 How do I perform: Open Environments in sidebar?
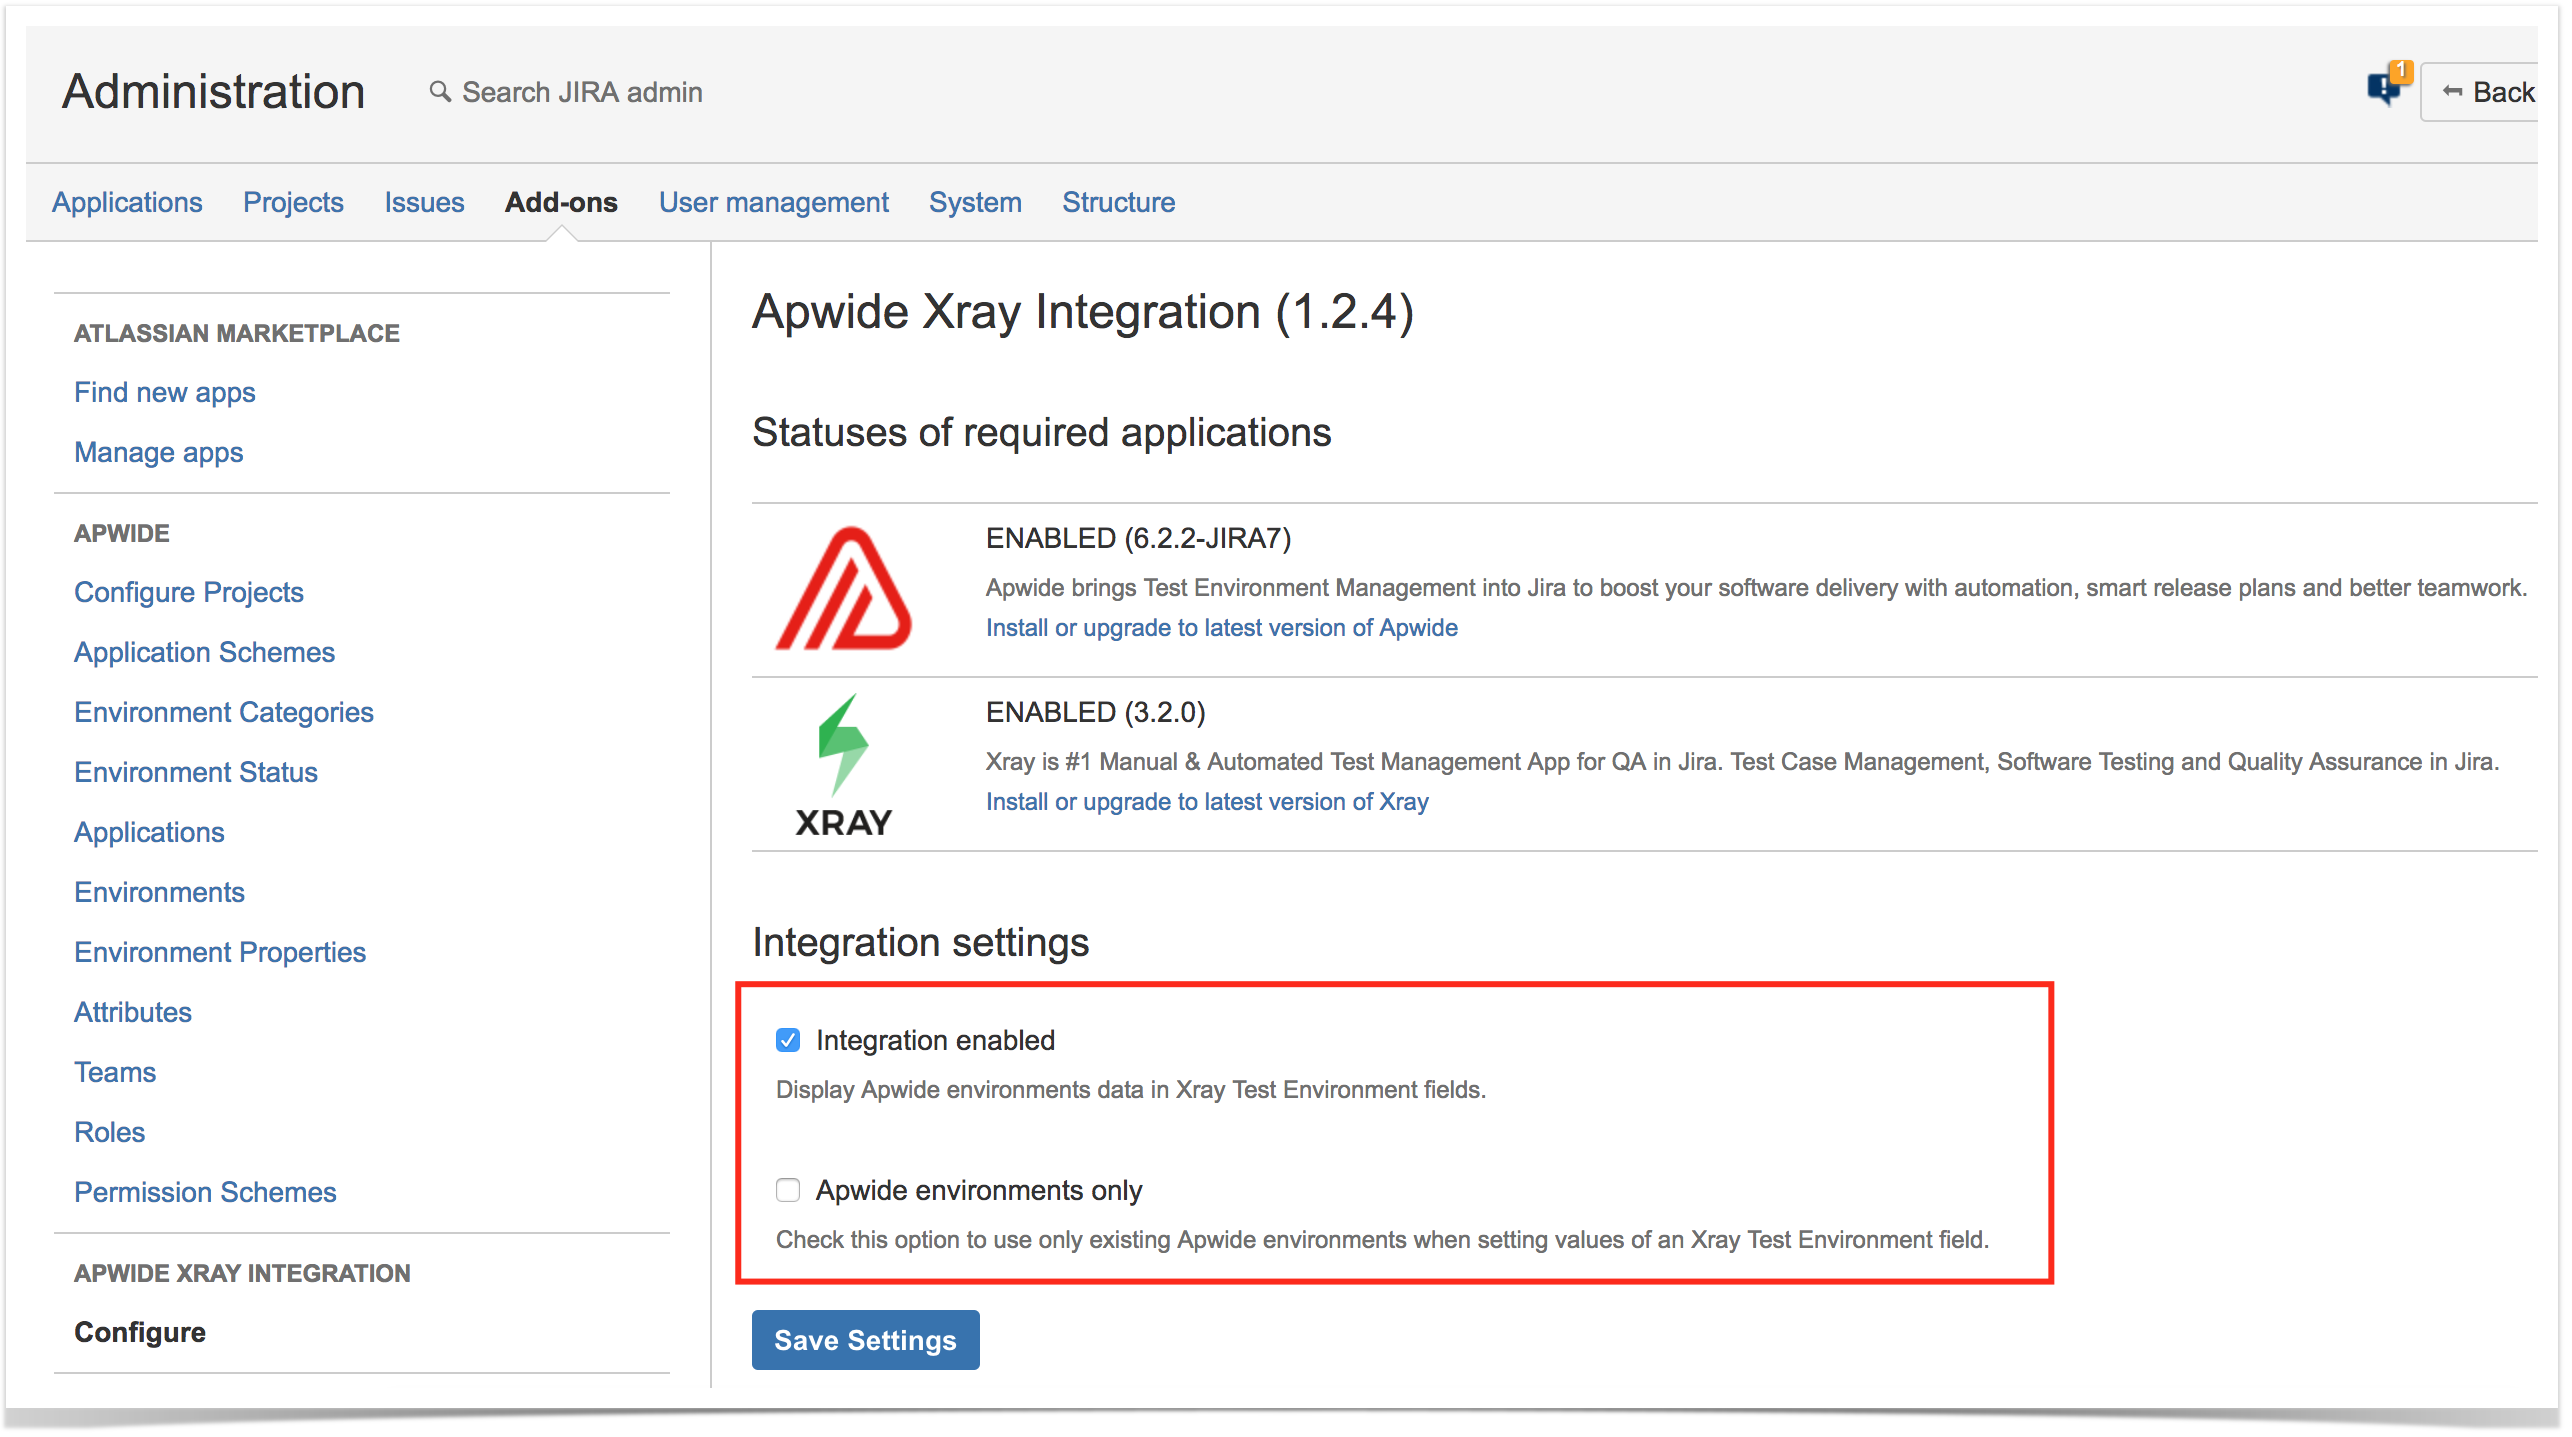(160, 892)
